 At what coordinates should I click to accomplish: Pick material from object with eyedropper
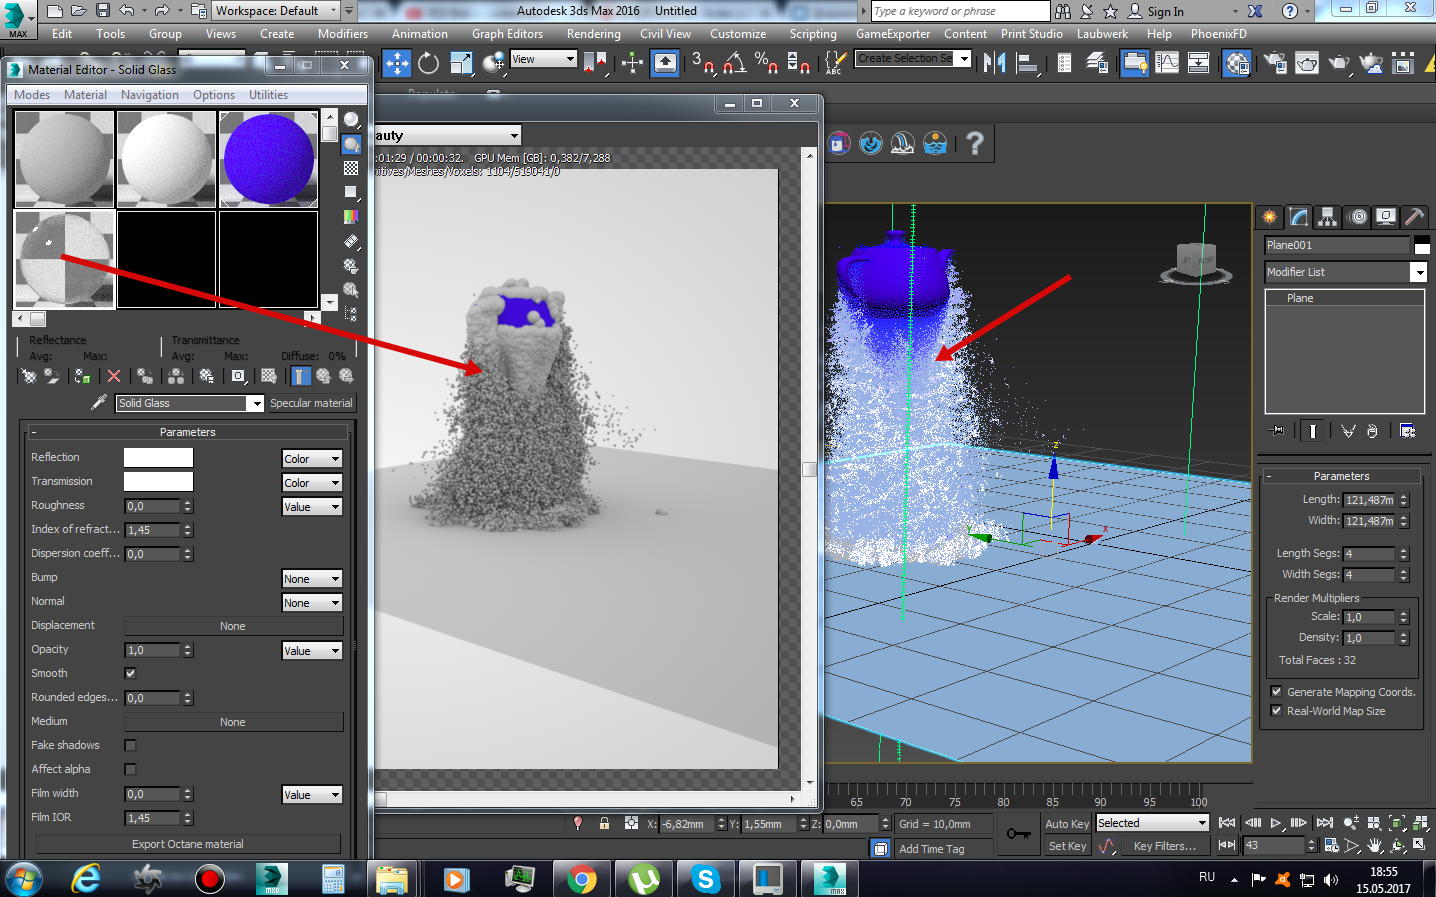click(98, 402)
